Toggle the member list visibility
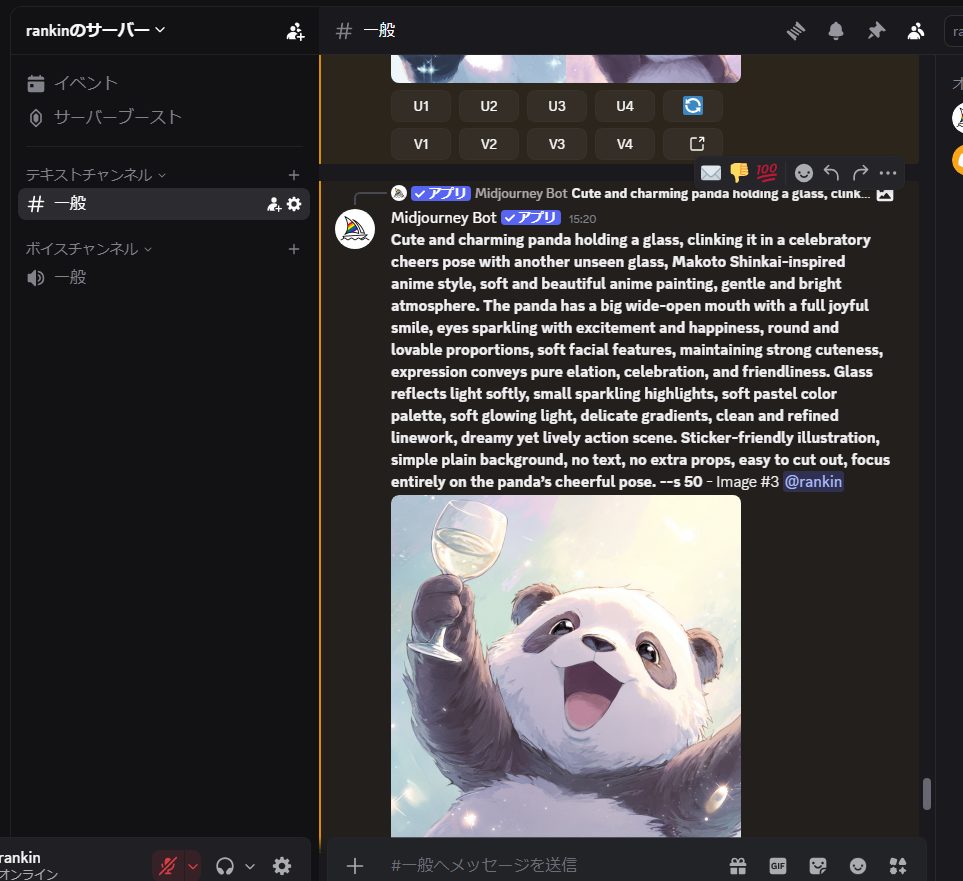Screen dimensions: 963x881 coord(916,31)
